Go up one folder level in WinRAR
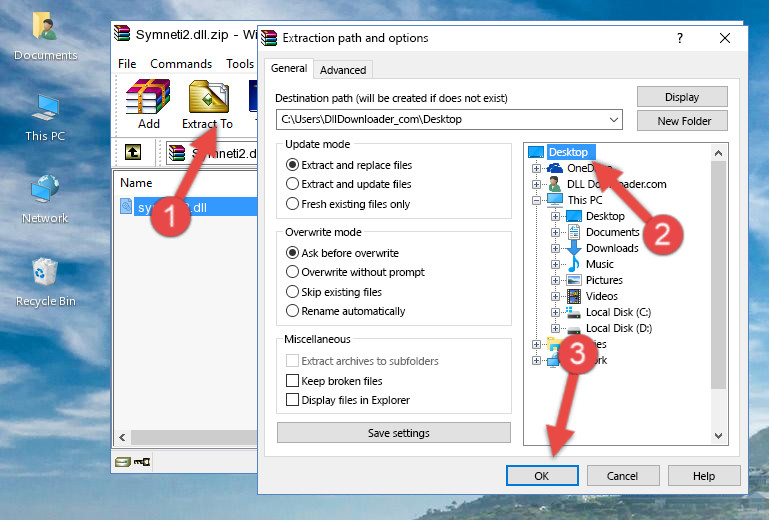The height and width of the screenshot is (520, 769). pos(133,153)
